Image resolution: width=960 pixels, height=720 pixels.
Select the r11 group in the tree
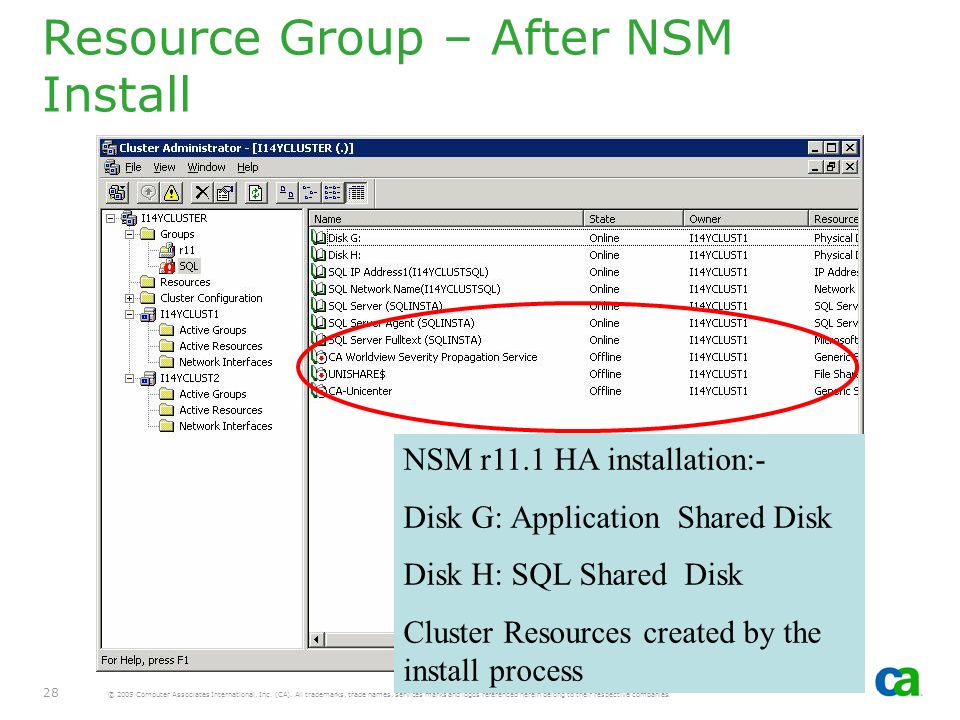click(x=187, y=250)
